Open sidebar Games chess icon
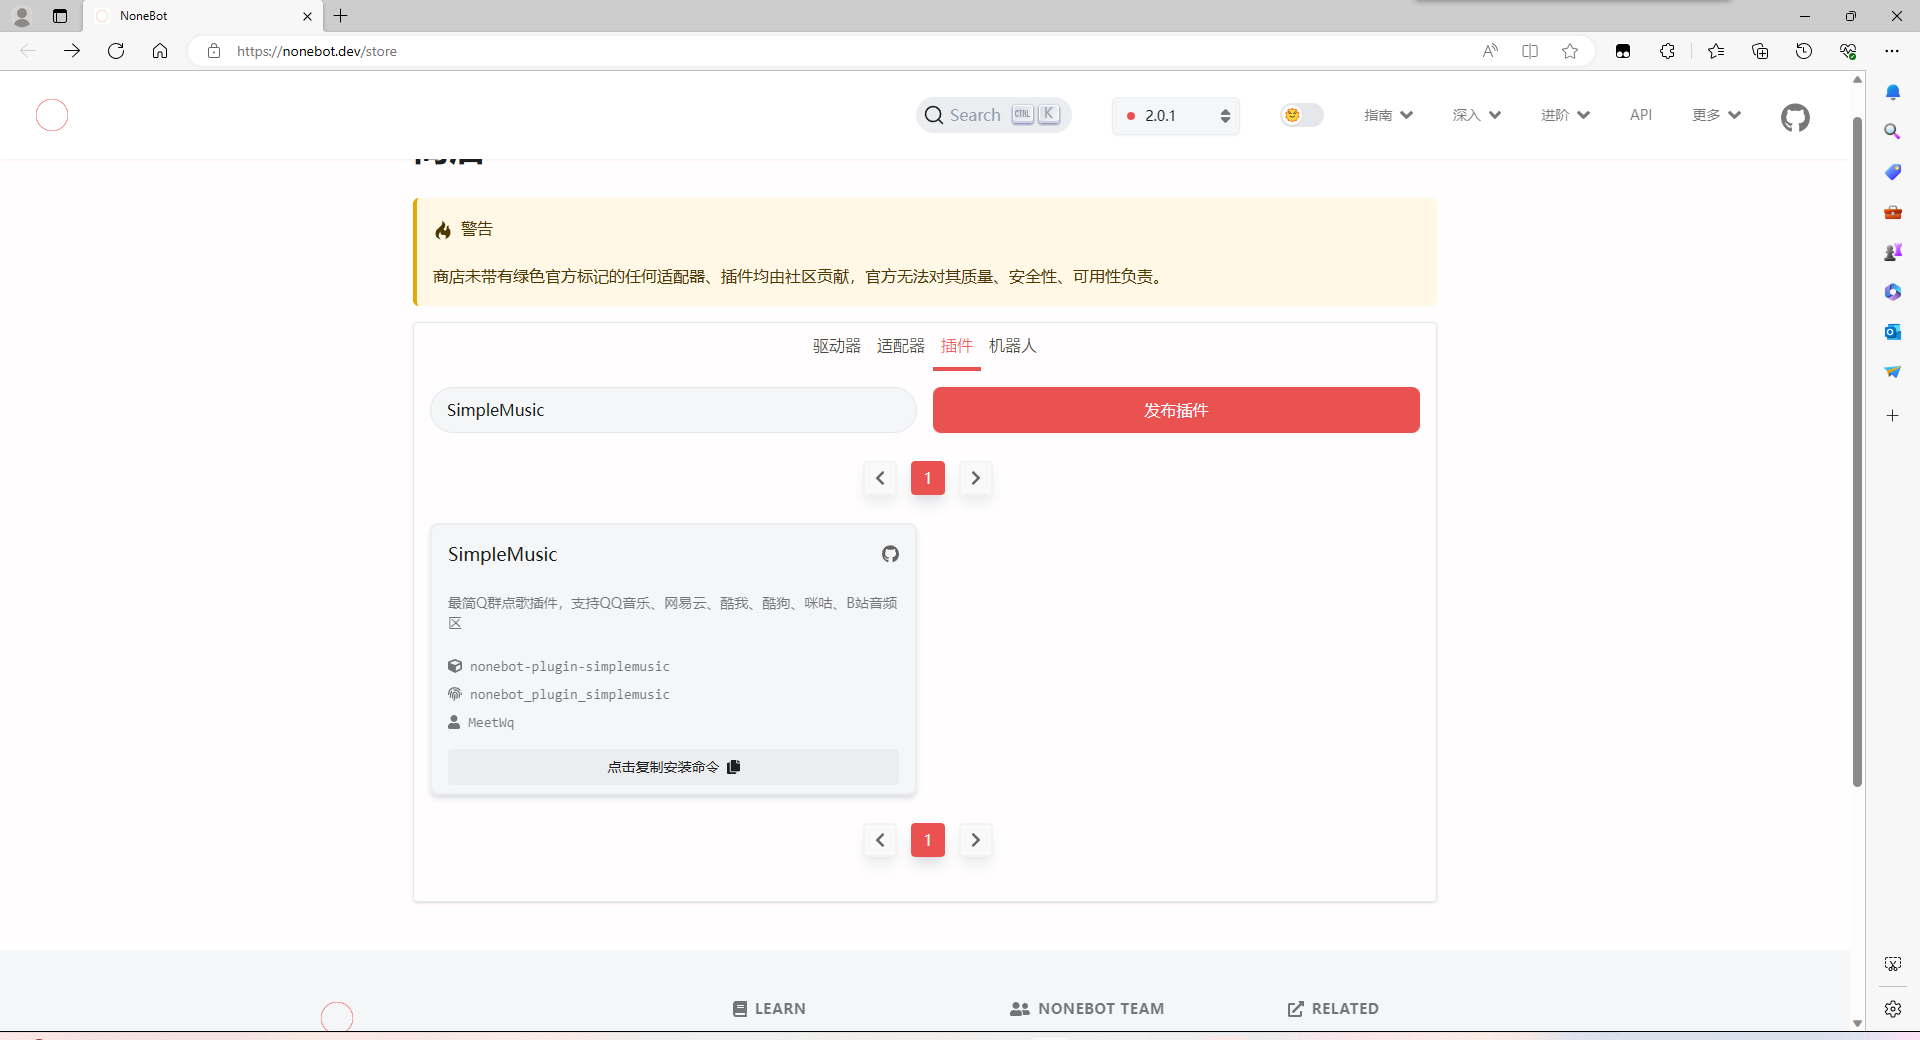Screen dimensions: 1920x1040 (1893, 252)
